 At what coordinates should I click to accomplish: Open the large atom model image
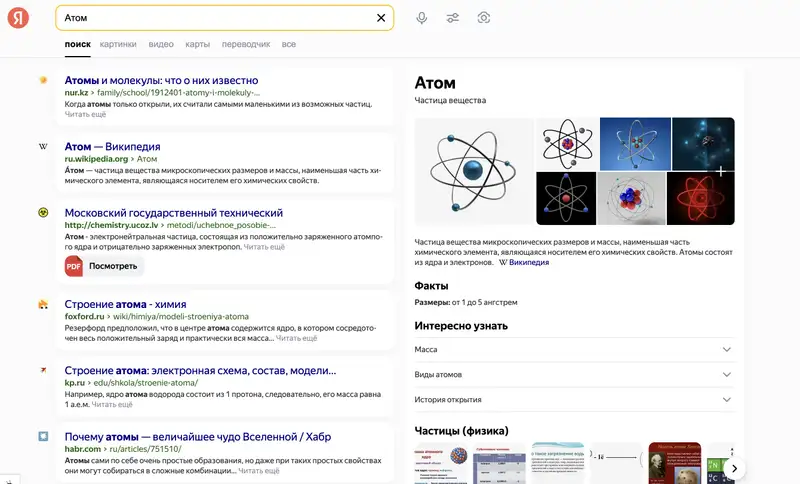click(x=474, y=171)
